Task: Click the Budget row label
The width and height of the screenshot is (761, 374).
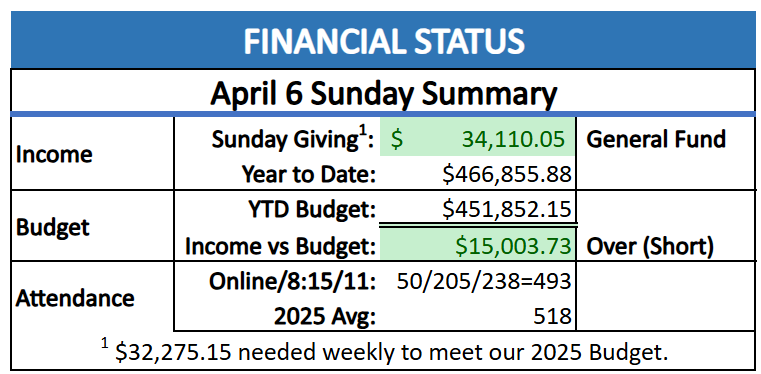Action: click(x=52, y=227)
